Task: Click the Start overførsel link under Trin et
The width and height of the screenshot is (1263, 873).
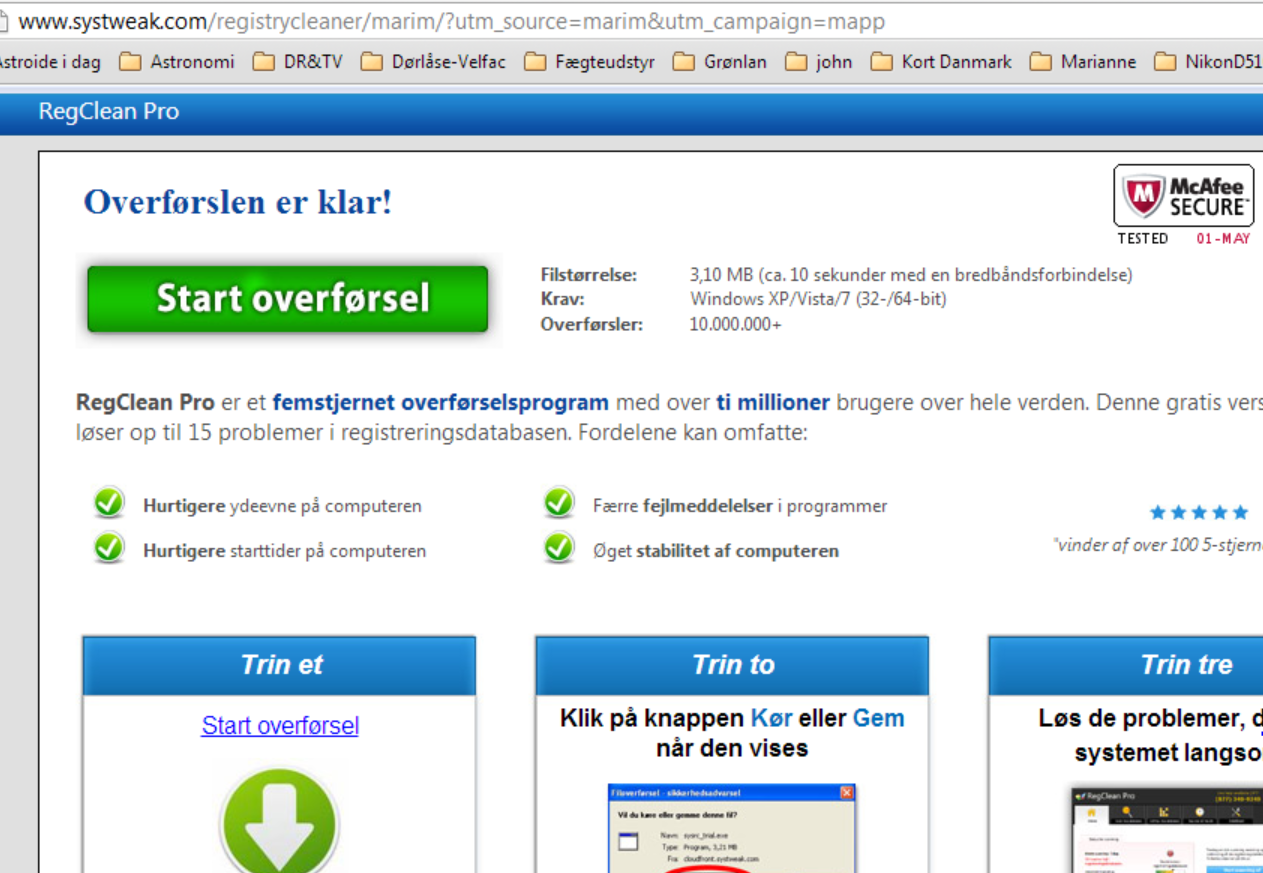Action: (x=280, y=725)
